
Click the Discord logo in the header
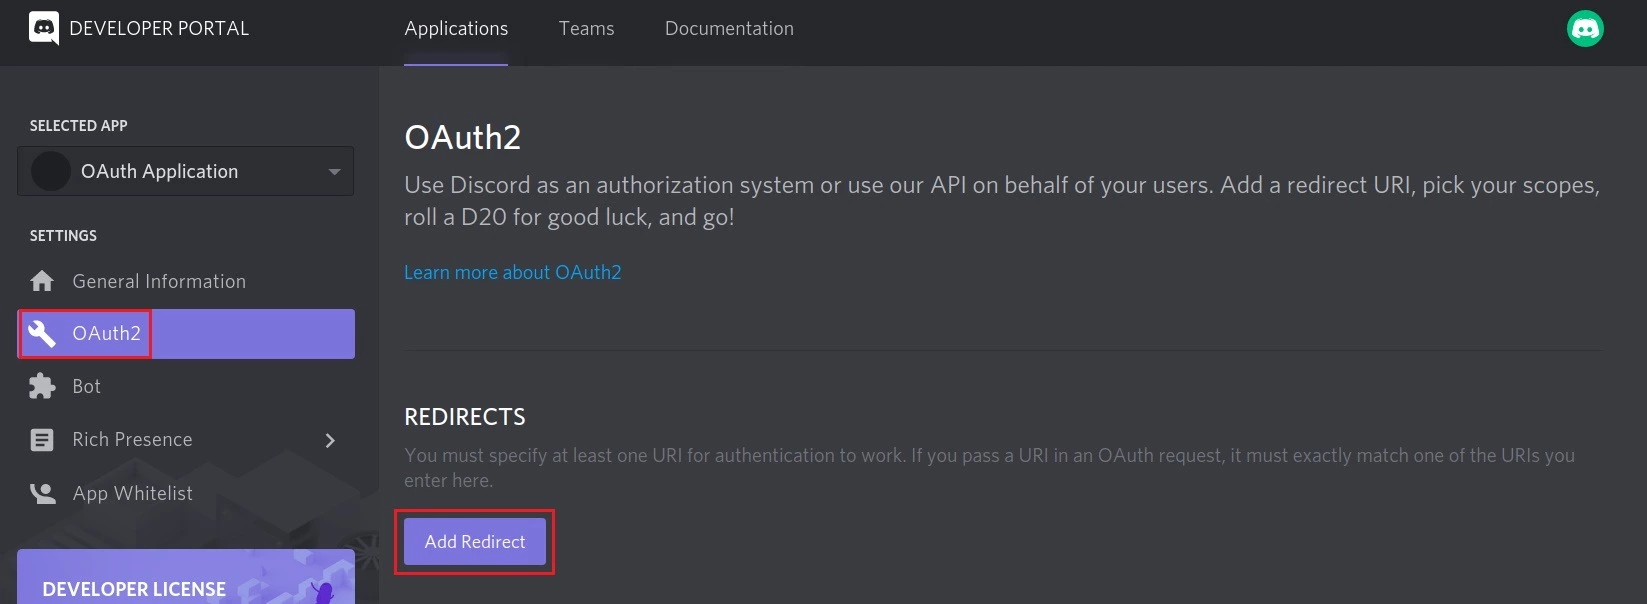(x=44, y=29)
